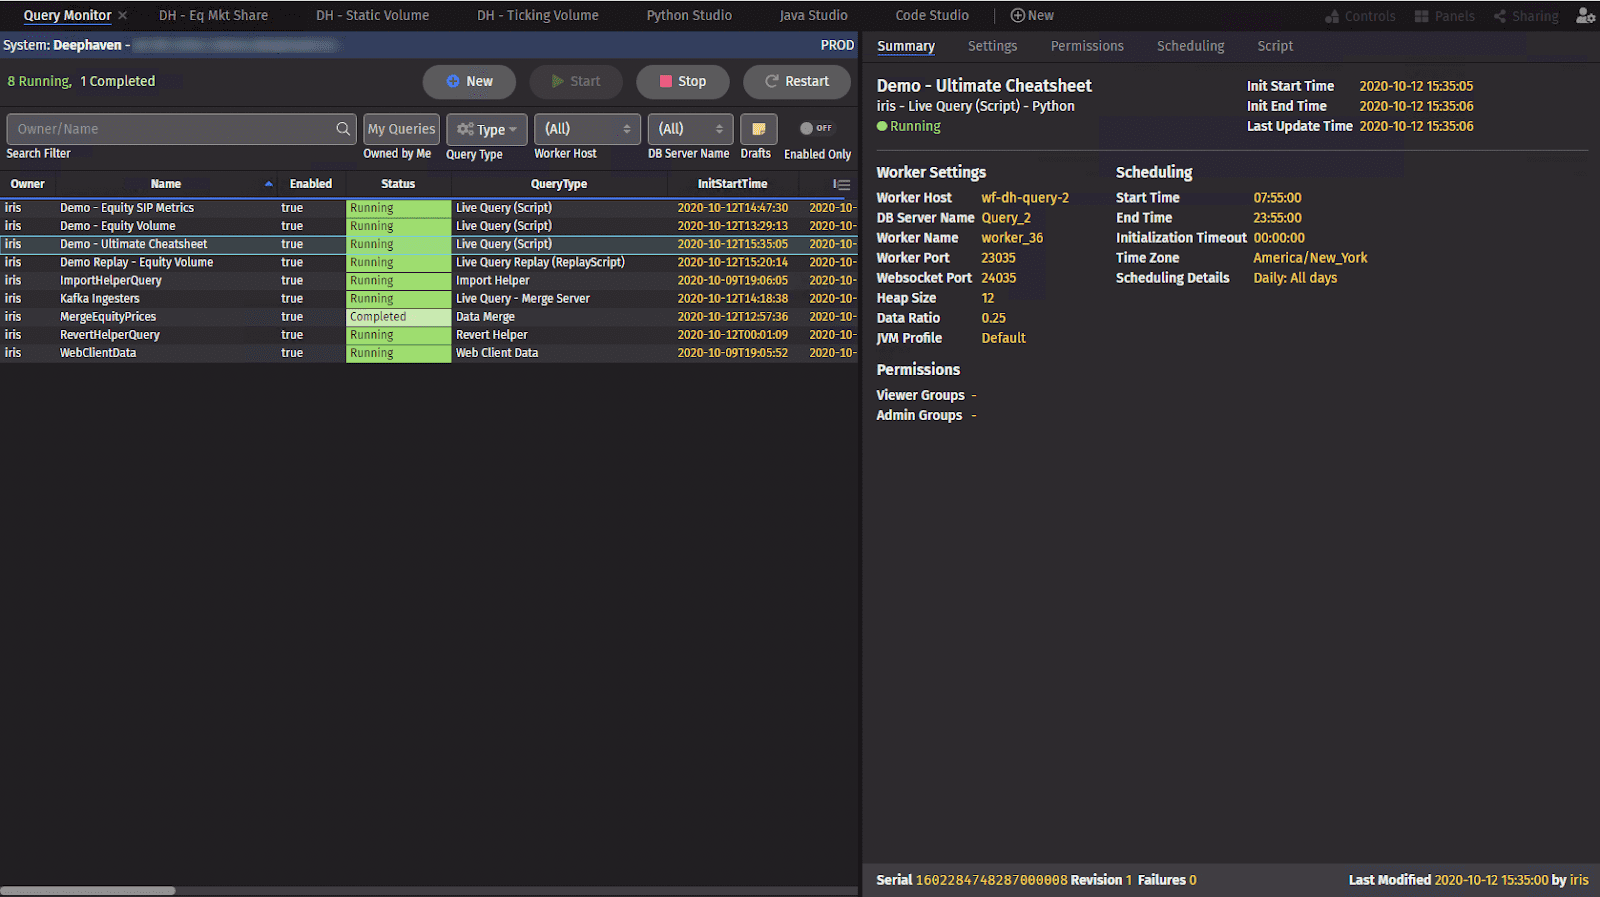Click the search magnifier icon in Owner/Name filter
1600x897 pixels.
[x=343, y=129]
